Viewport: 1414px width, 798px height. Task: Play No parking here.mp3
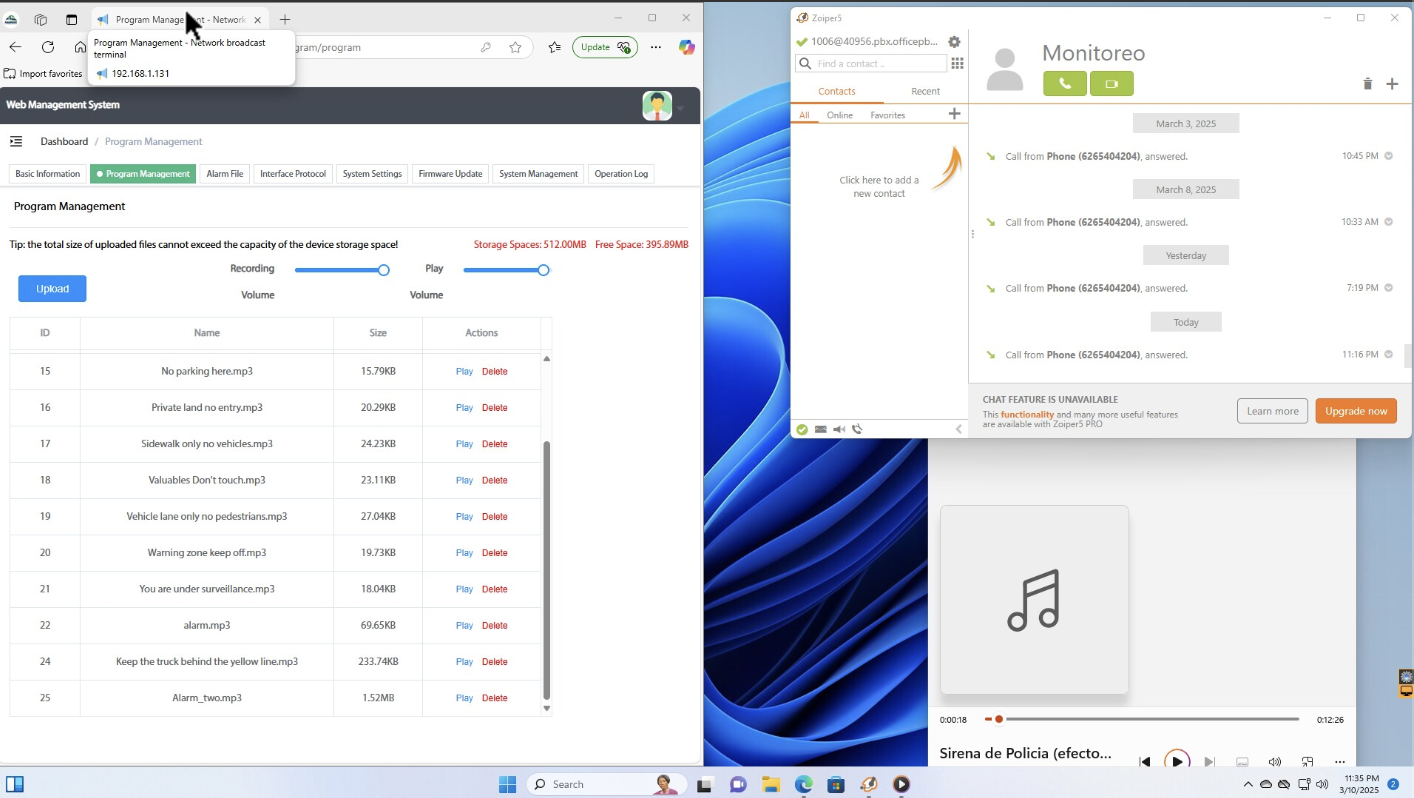[464, 371]
